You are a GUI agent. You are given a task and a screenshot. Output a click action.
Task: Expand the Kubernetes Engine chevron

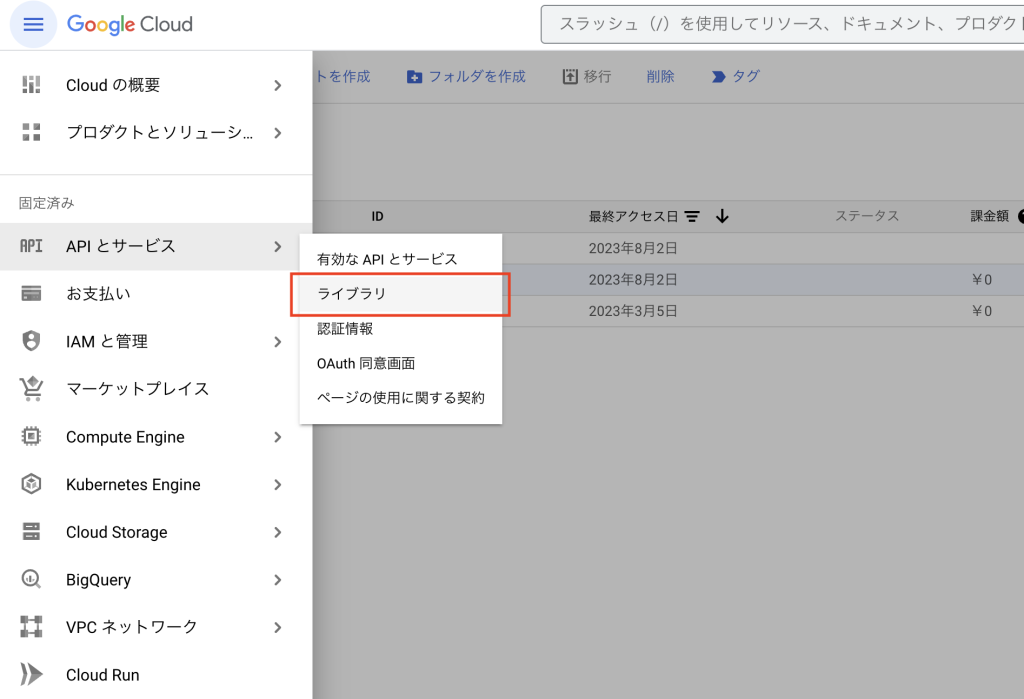[278, 485]
